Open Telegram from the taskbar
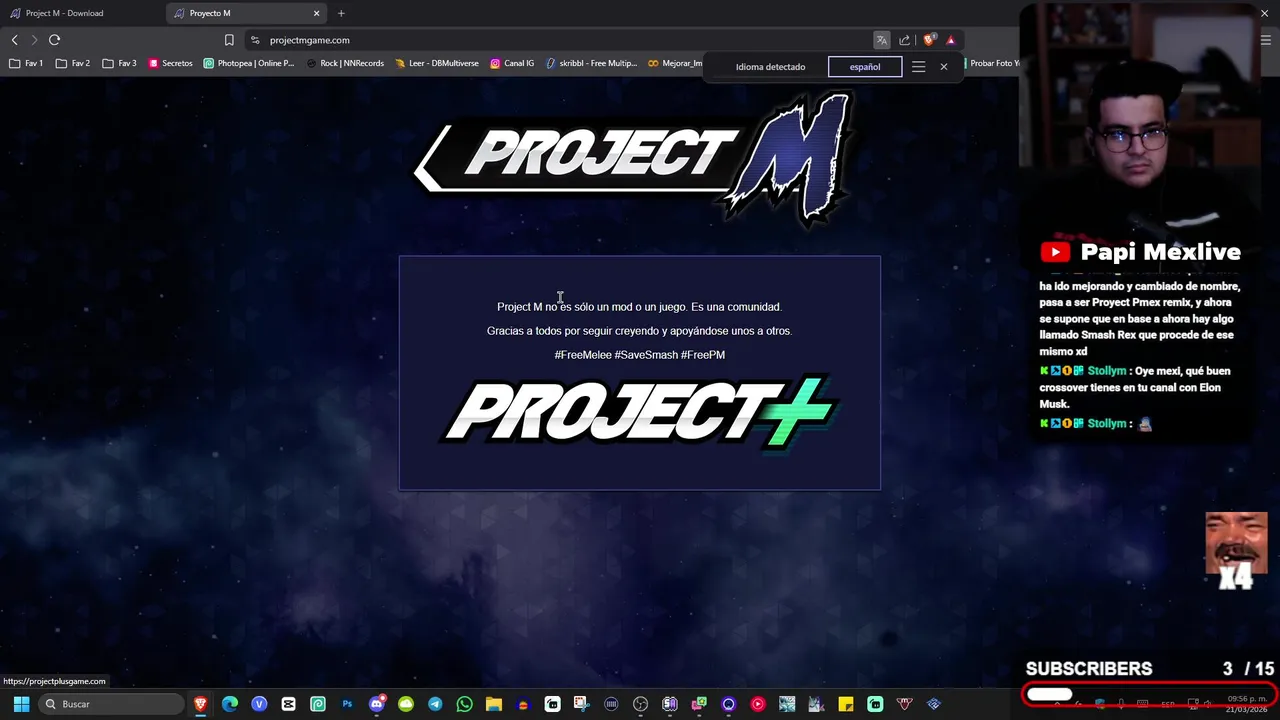Screen dimensions: 1280x720 (435, 704)
